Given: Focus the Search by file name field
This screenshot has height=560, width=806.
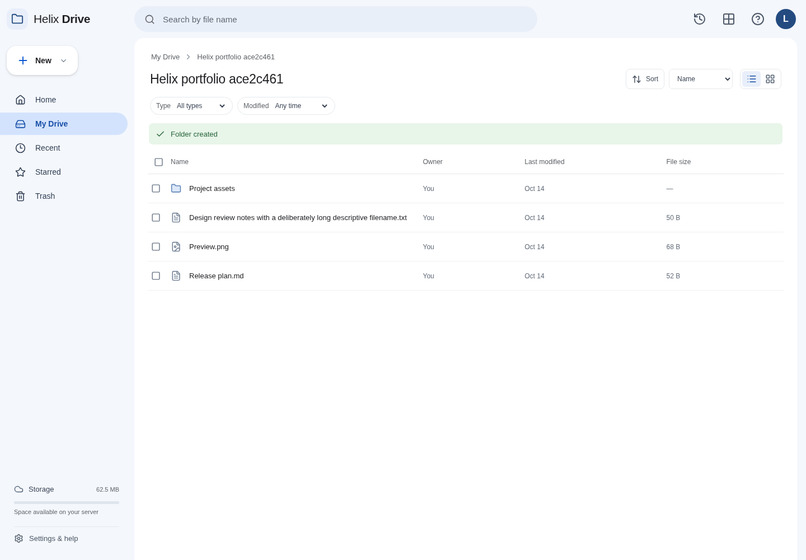Looking at the screenshot, I should coord(336,20).
